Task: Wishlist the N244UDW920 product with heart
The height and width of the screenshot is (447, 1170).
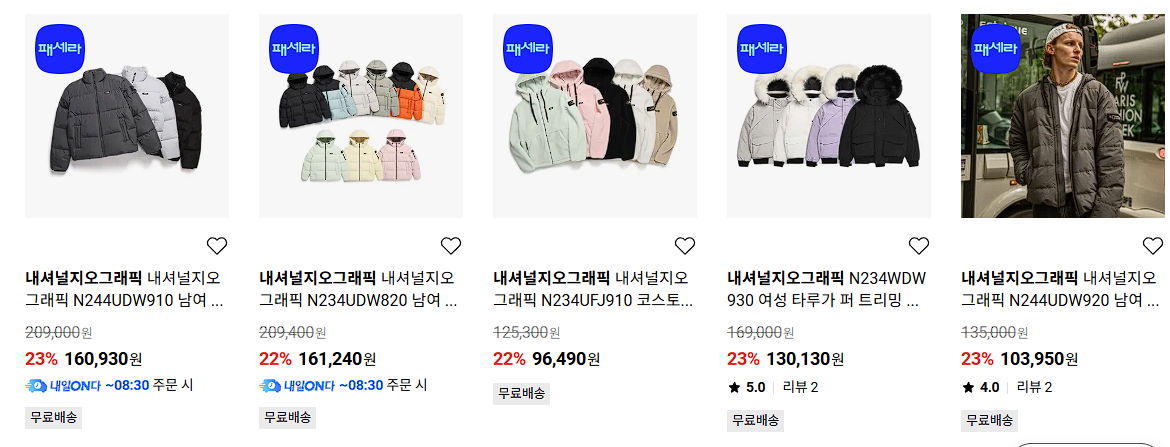Action: point(1153,246)
